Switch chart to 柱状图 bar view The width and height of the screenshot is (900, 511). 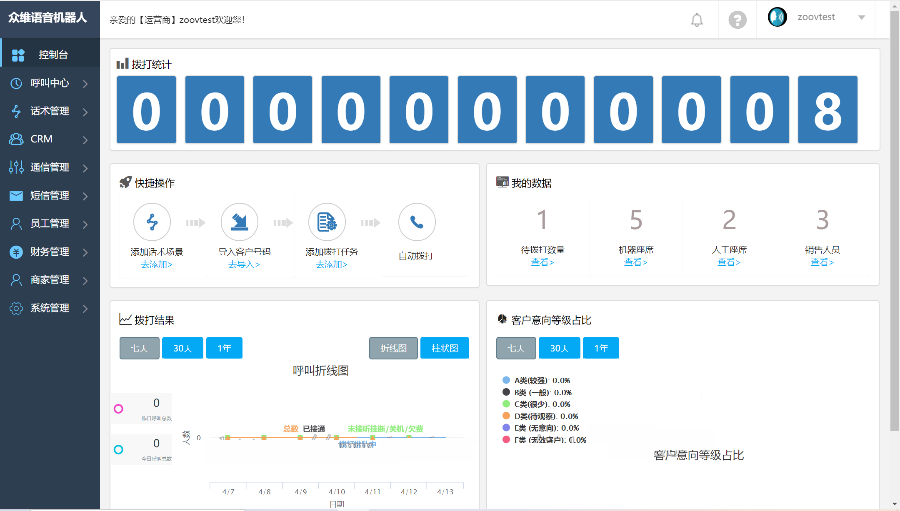tap(444, 348)
